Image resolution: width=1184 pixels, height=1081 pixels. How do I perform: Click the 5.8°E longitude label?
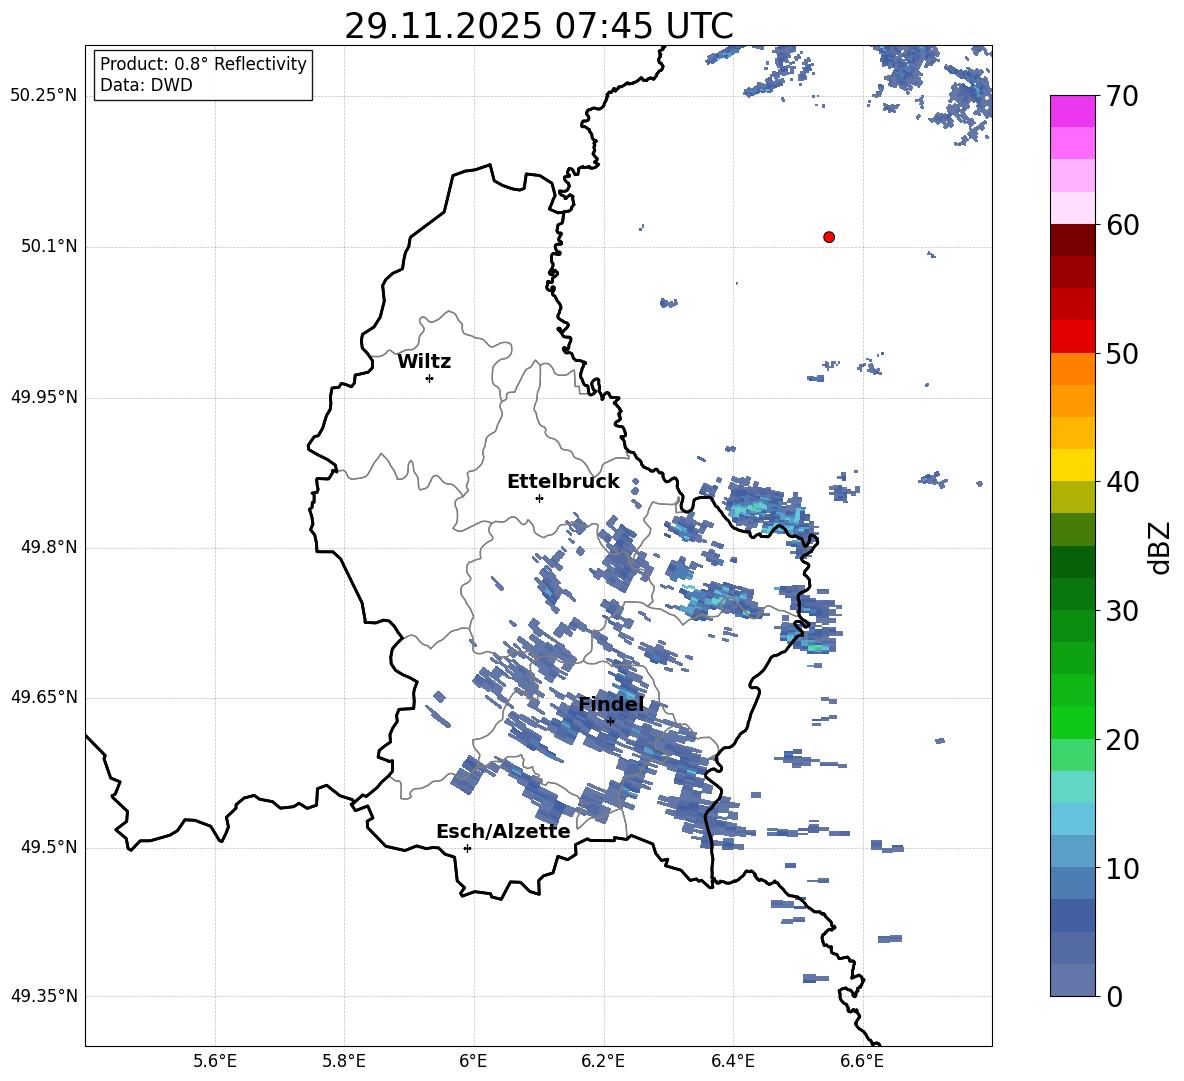[344, 1061]
